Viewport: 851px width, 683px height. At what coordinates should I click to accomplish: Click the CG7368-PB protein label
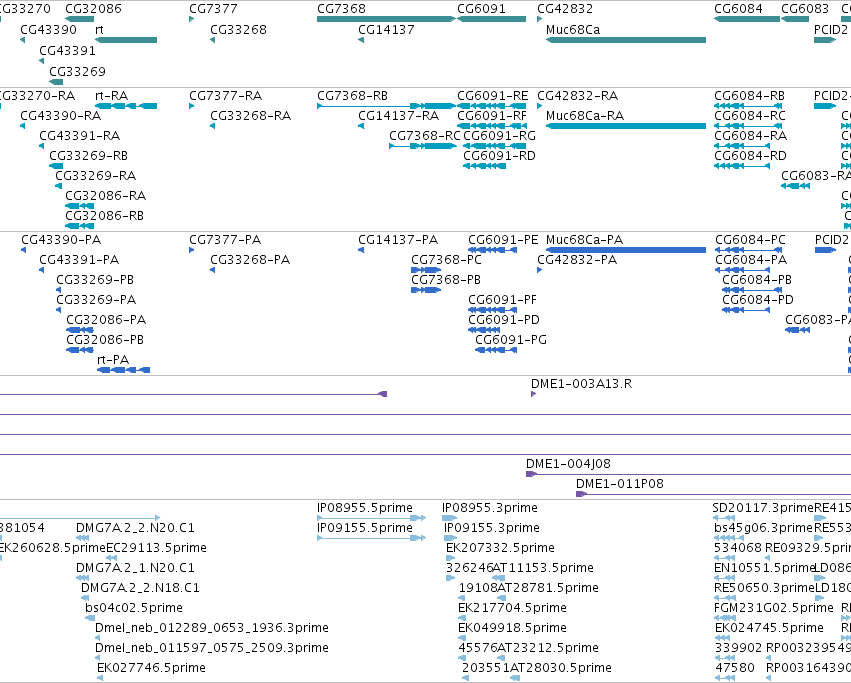[446, 280]
